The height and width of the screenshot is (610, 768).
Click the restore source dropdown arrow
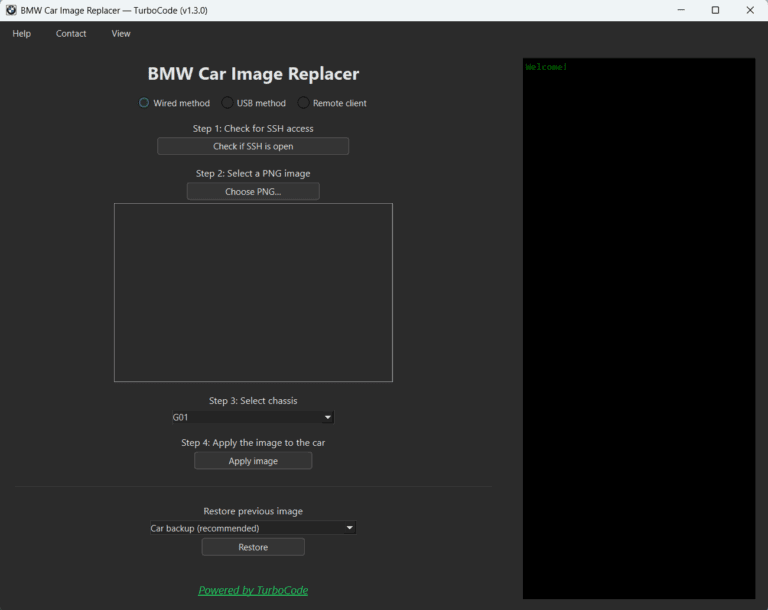pyautogui.click(x=349, y=528)
